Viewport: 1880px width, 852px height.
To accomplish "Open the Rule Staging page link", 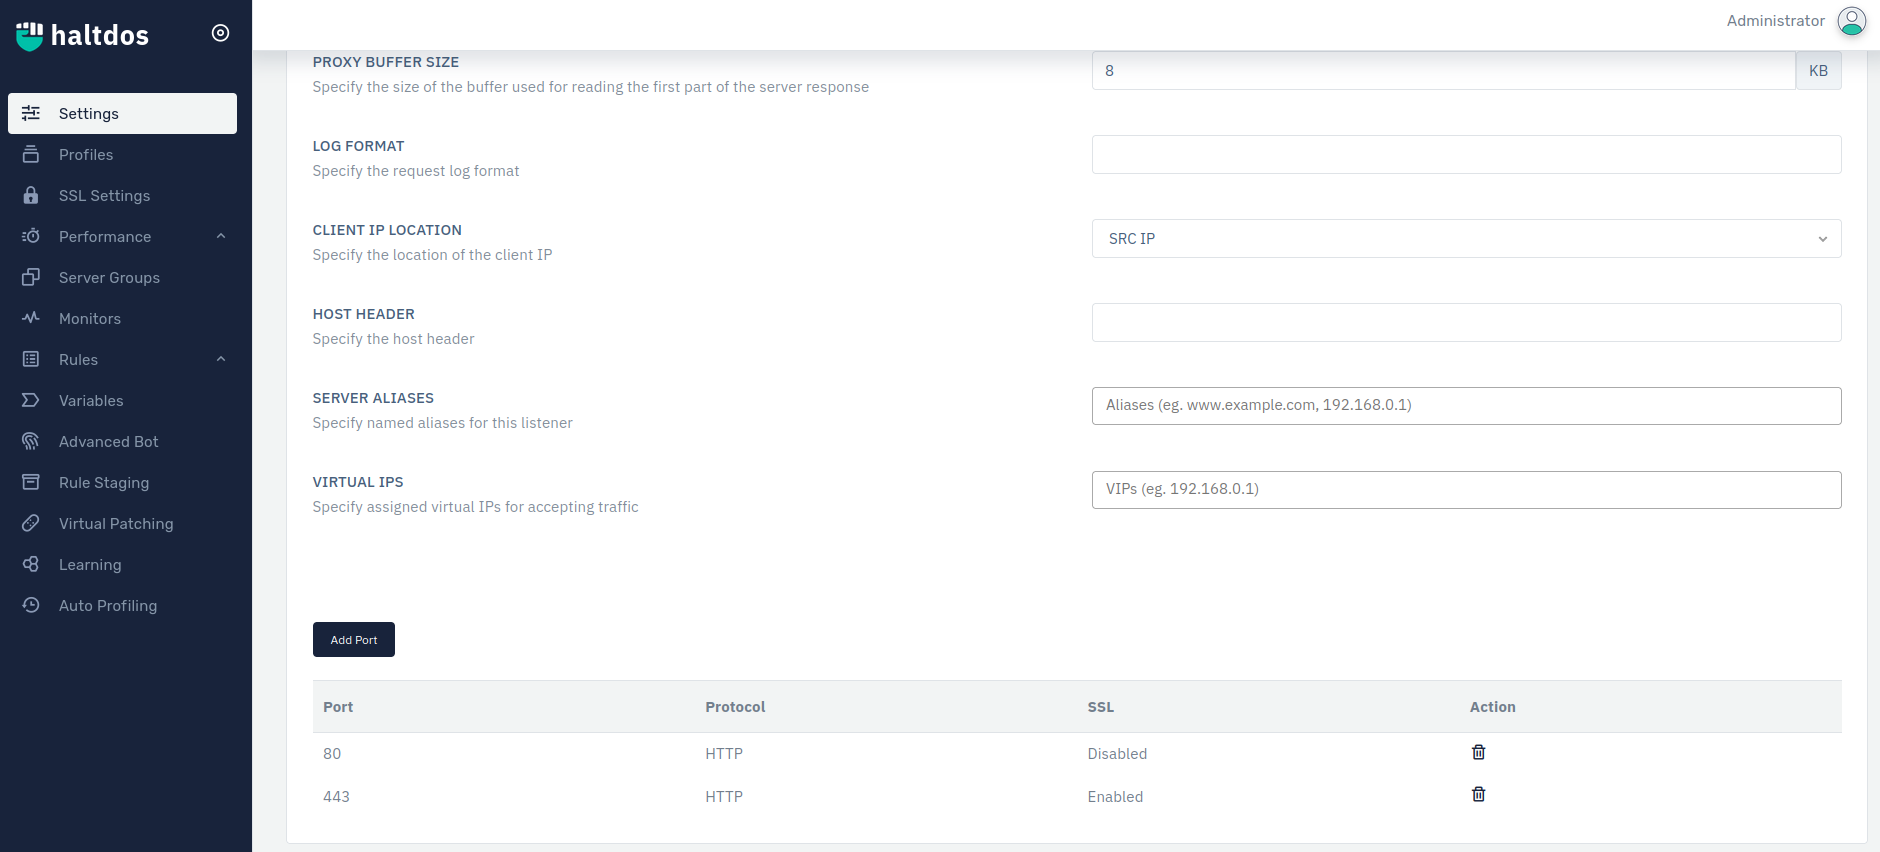I will [104, 483].
